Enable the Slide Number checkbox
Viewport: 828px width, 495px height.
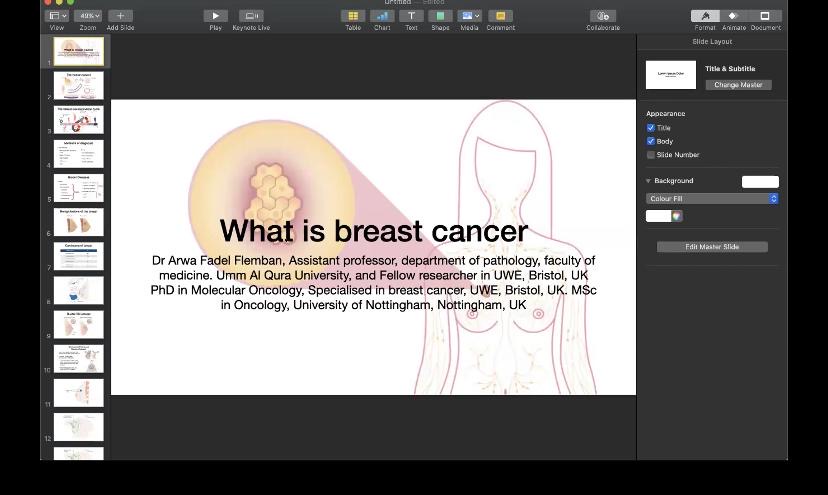coord(651,155)
